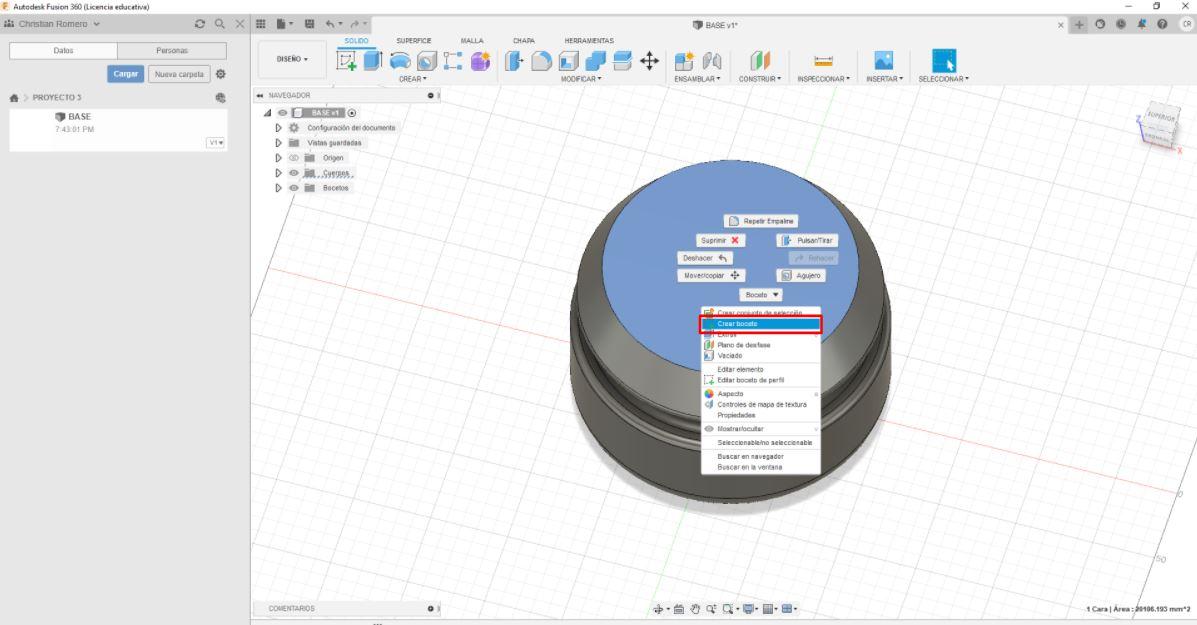Screen dimensions: 1197x625
Task: Switch to the CHAPA tab
Action: [x=524, y=40]
